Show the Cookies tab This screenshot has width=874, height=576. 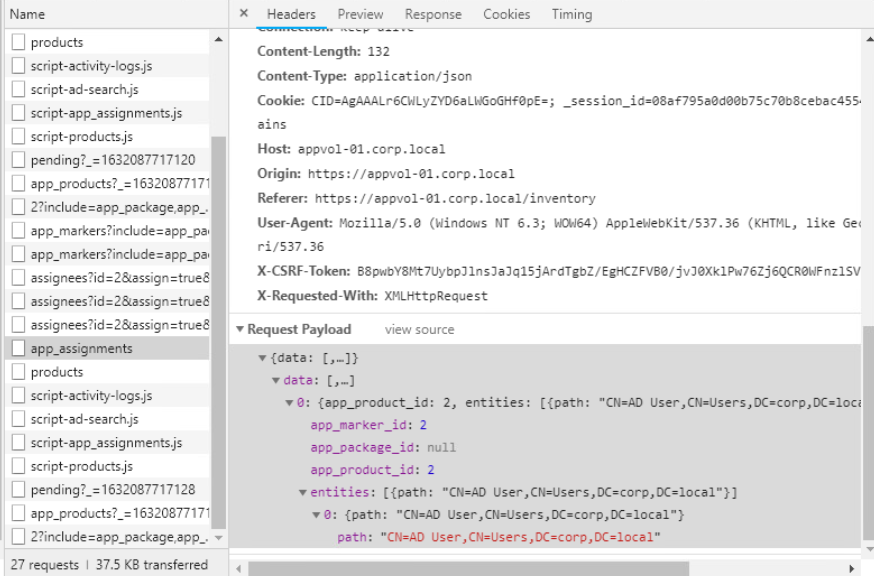click(506, 14)
